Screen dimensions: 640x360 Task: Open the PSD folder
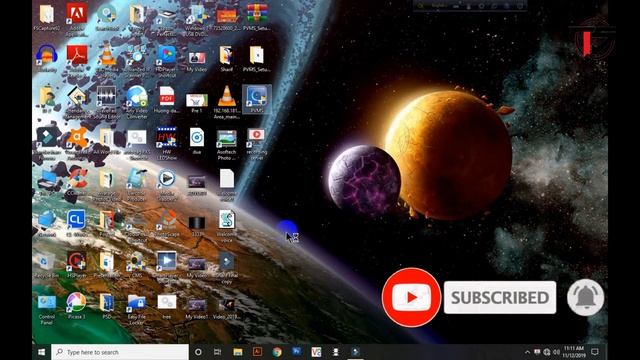coord(107,306)
